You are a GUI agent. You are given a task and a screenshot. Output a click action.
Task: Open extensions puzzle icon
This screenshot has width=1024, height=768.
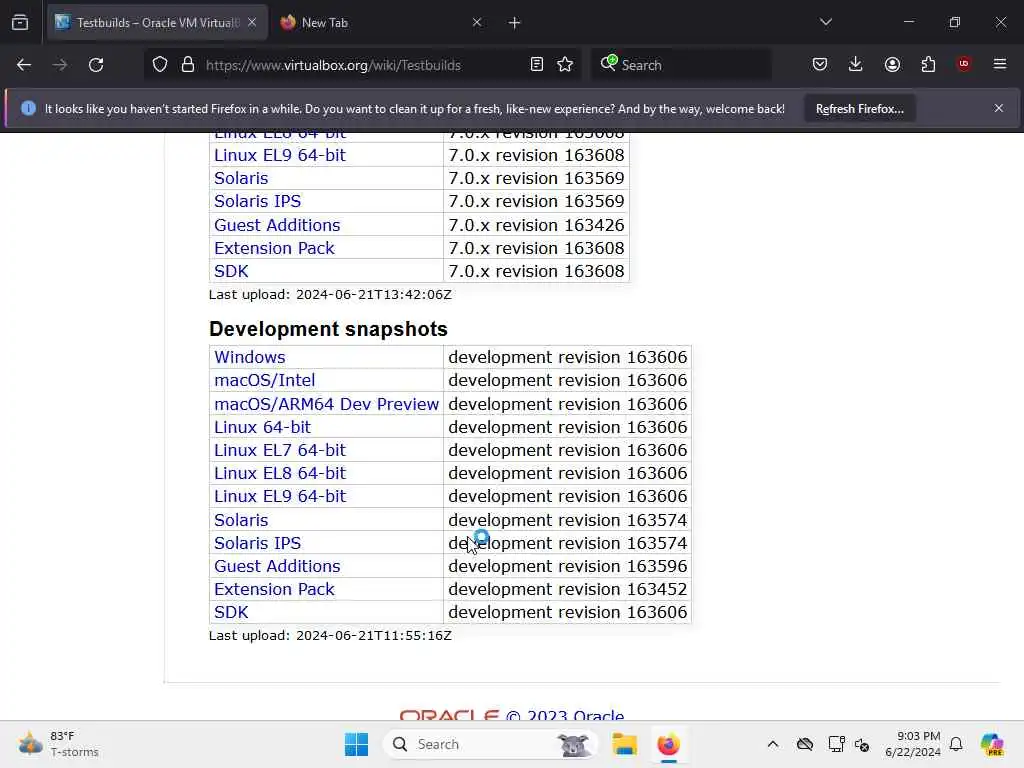pos(928,64)
